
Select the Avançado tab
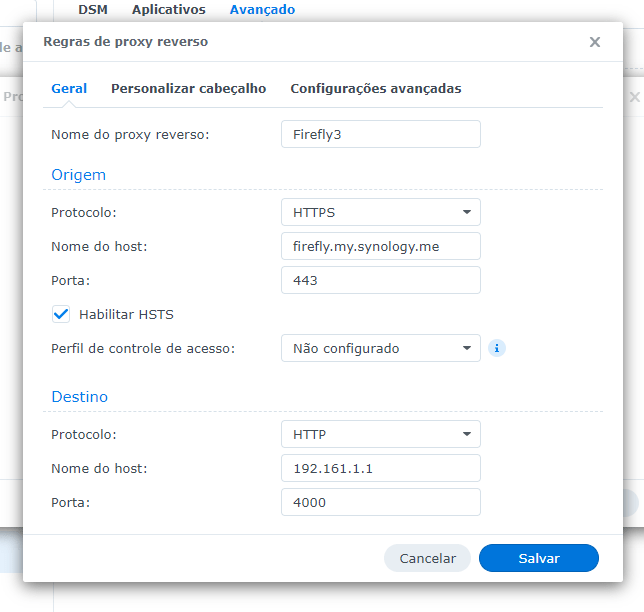(262, 9)
